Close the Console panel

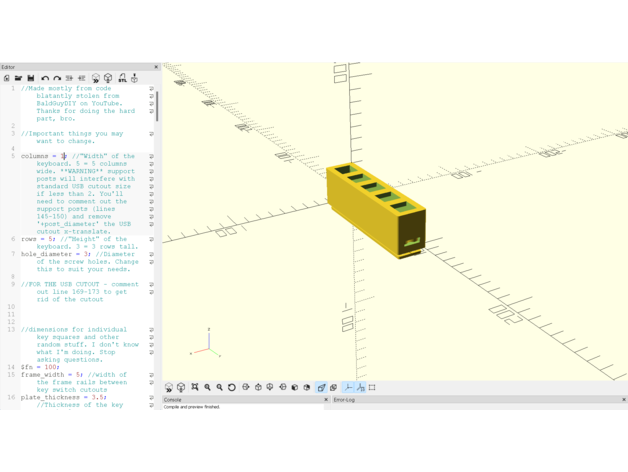pyautogui.click(x=326, y=400)
